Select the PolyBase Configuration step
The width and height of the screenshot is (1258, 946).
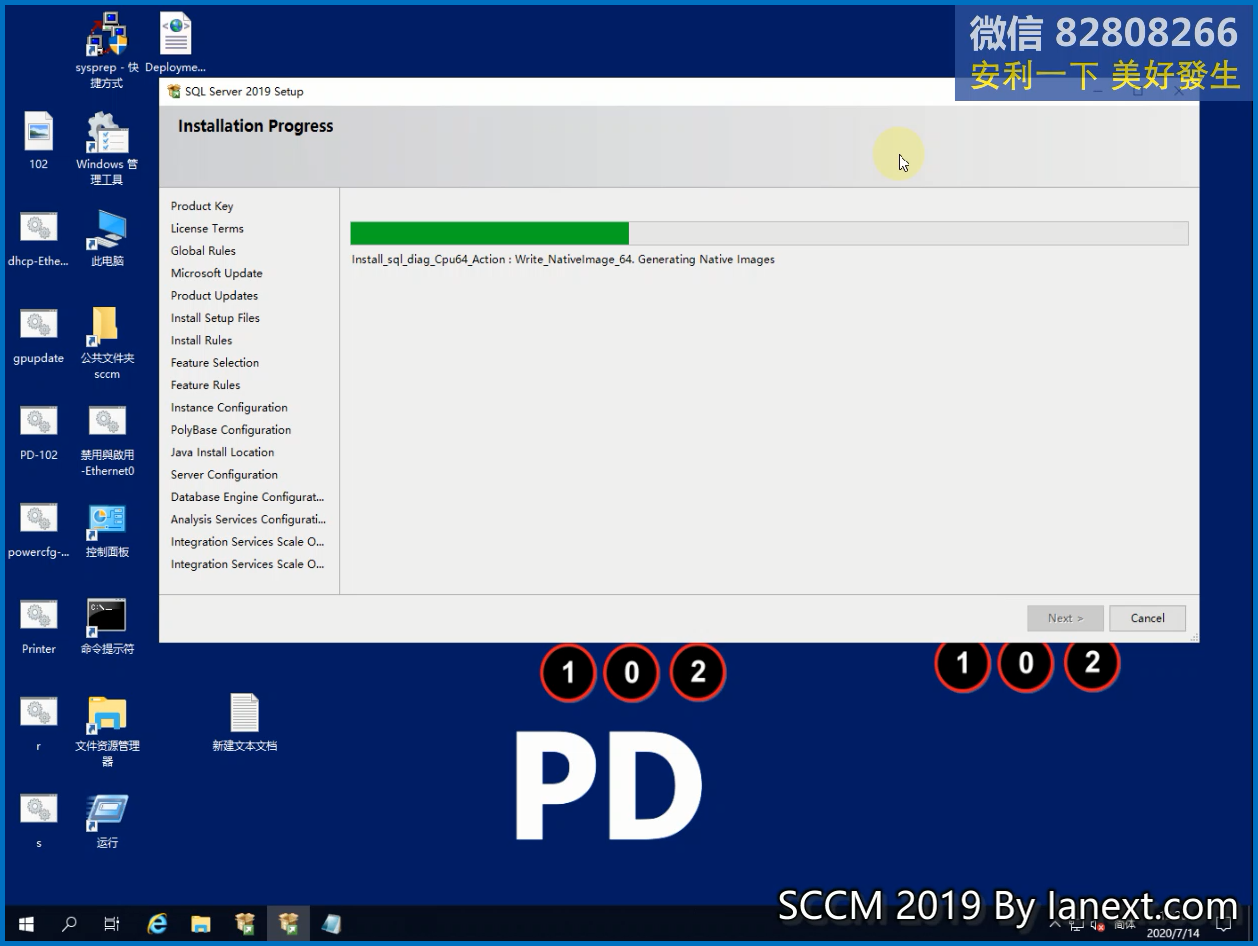(x=231, y=430)
